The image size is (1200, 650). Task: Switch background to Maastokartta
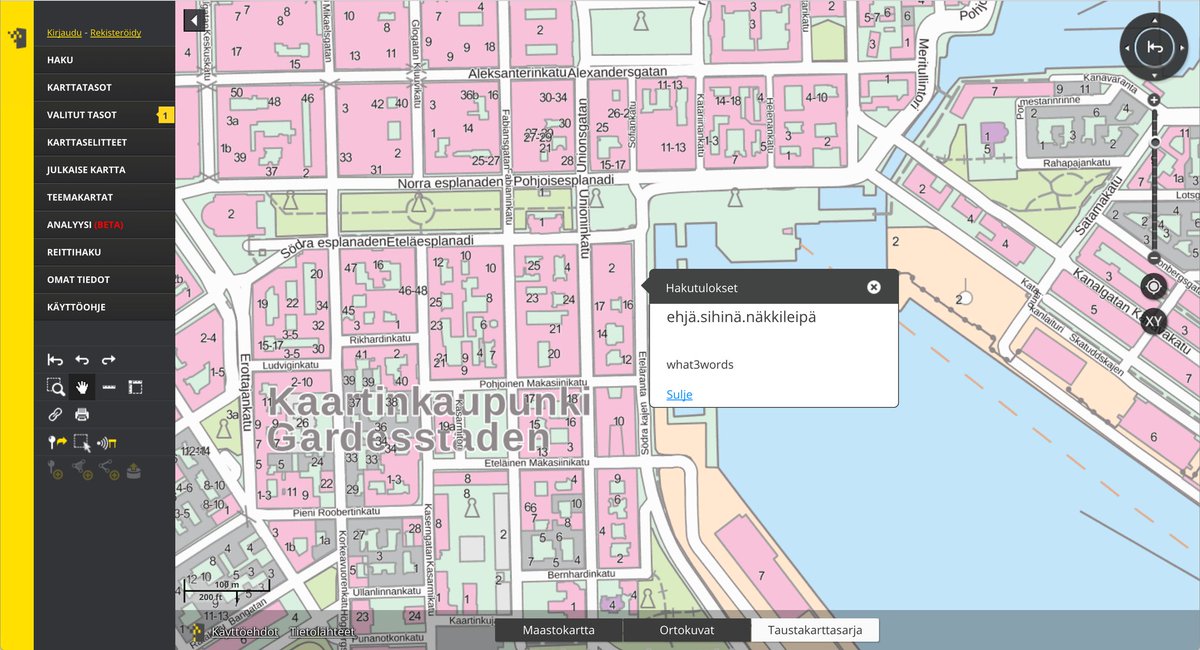(x=559, y=630)
